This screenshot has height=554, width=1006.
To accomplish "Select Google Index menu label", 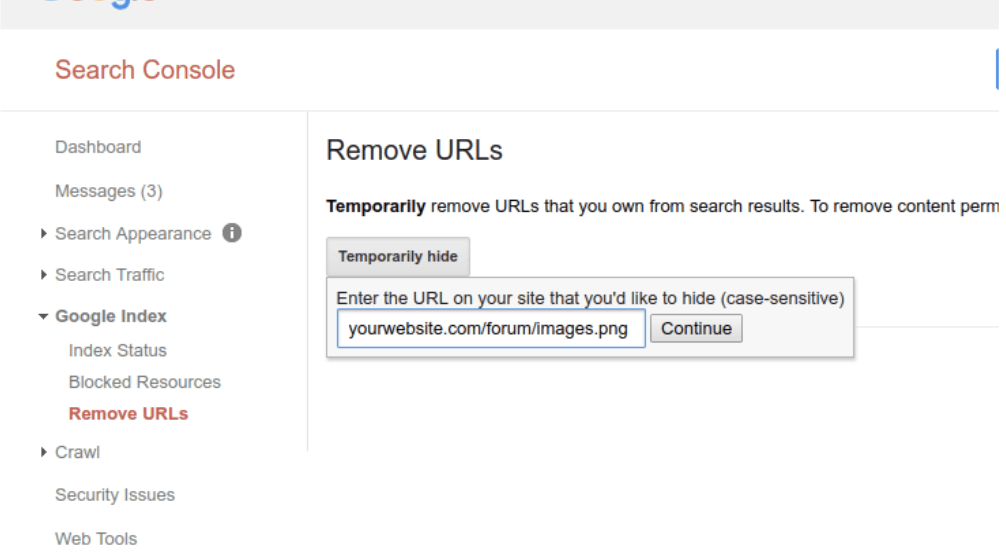I will 111,316.
